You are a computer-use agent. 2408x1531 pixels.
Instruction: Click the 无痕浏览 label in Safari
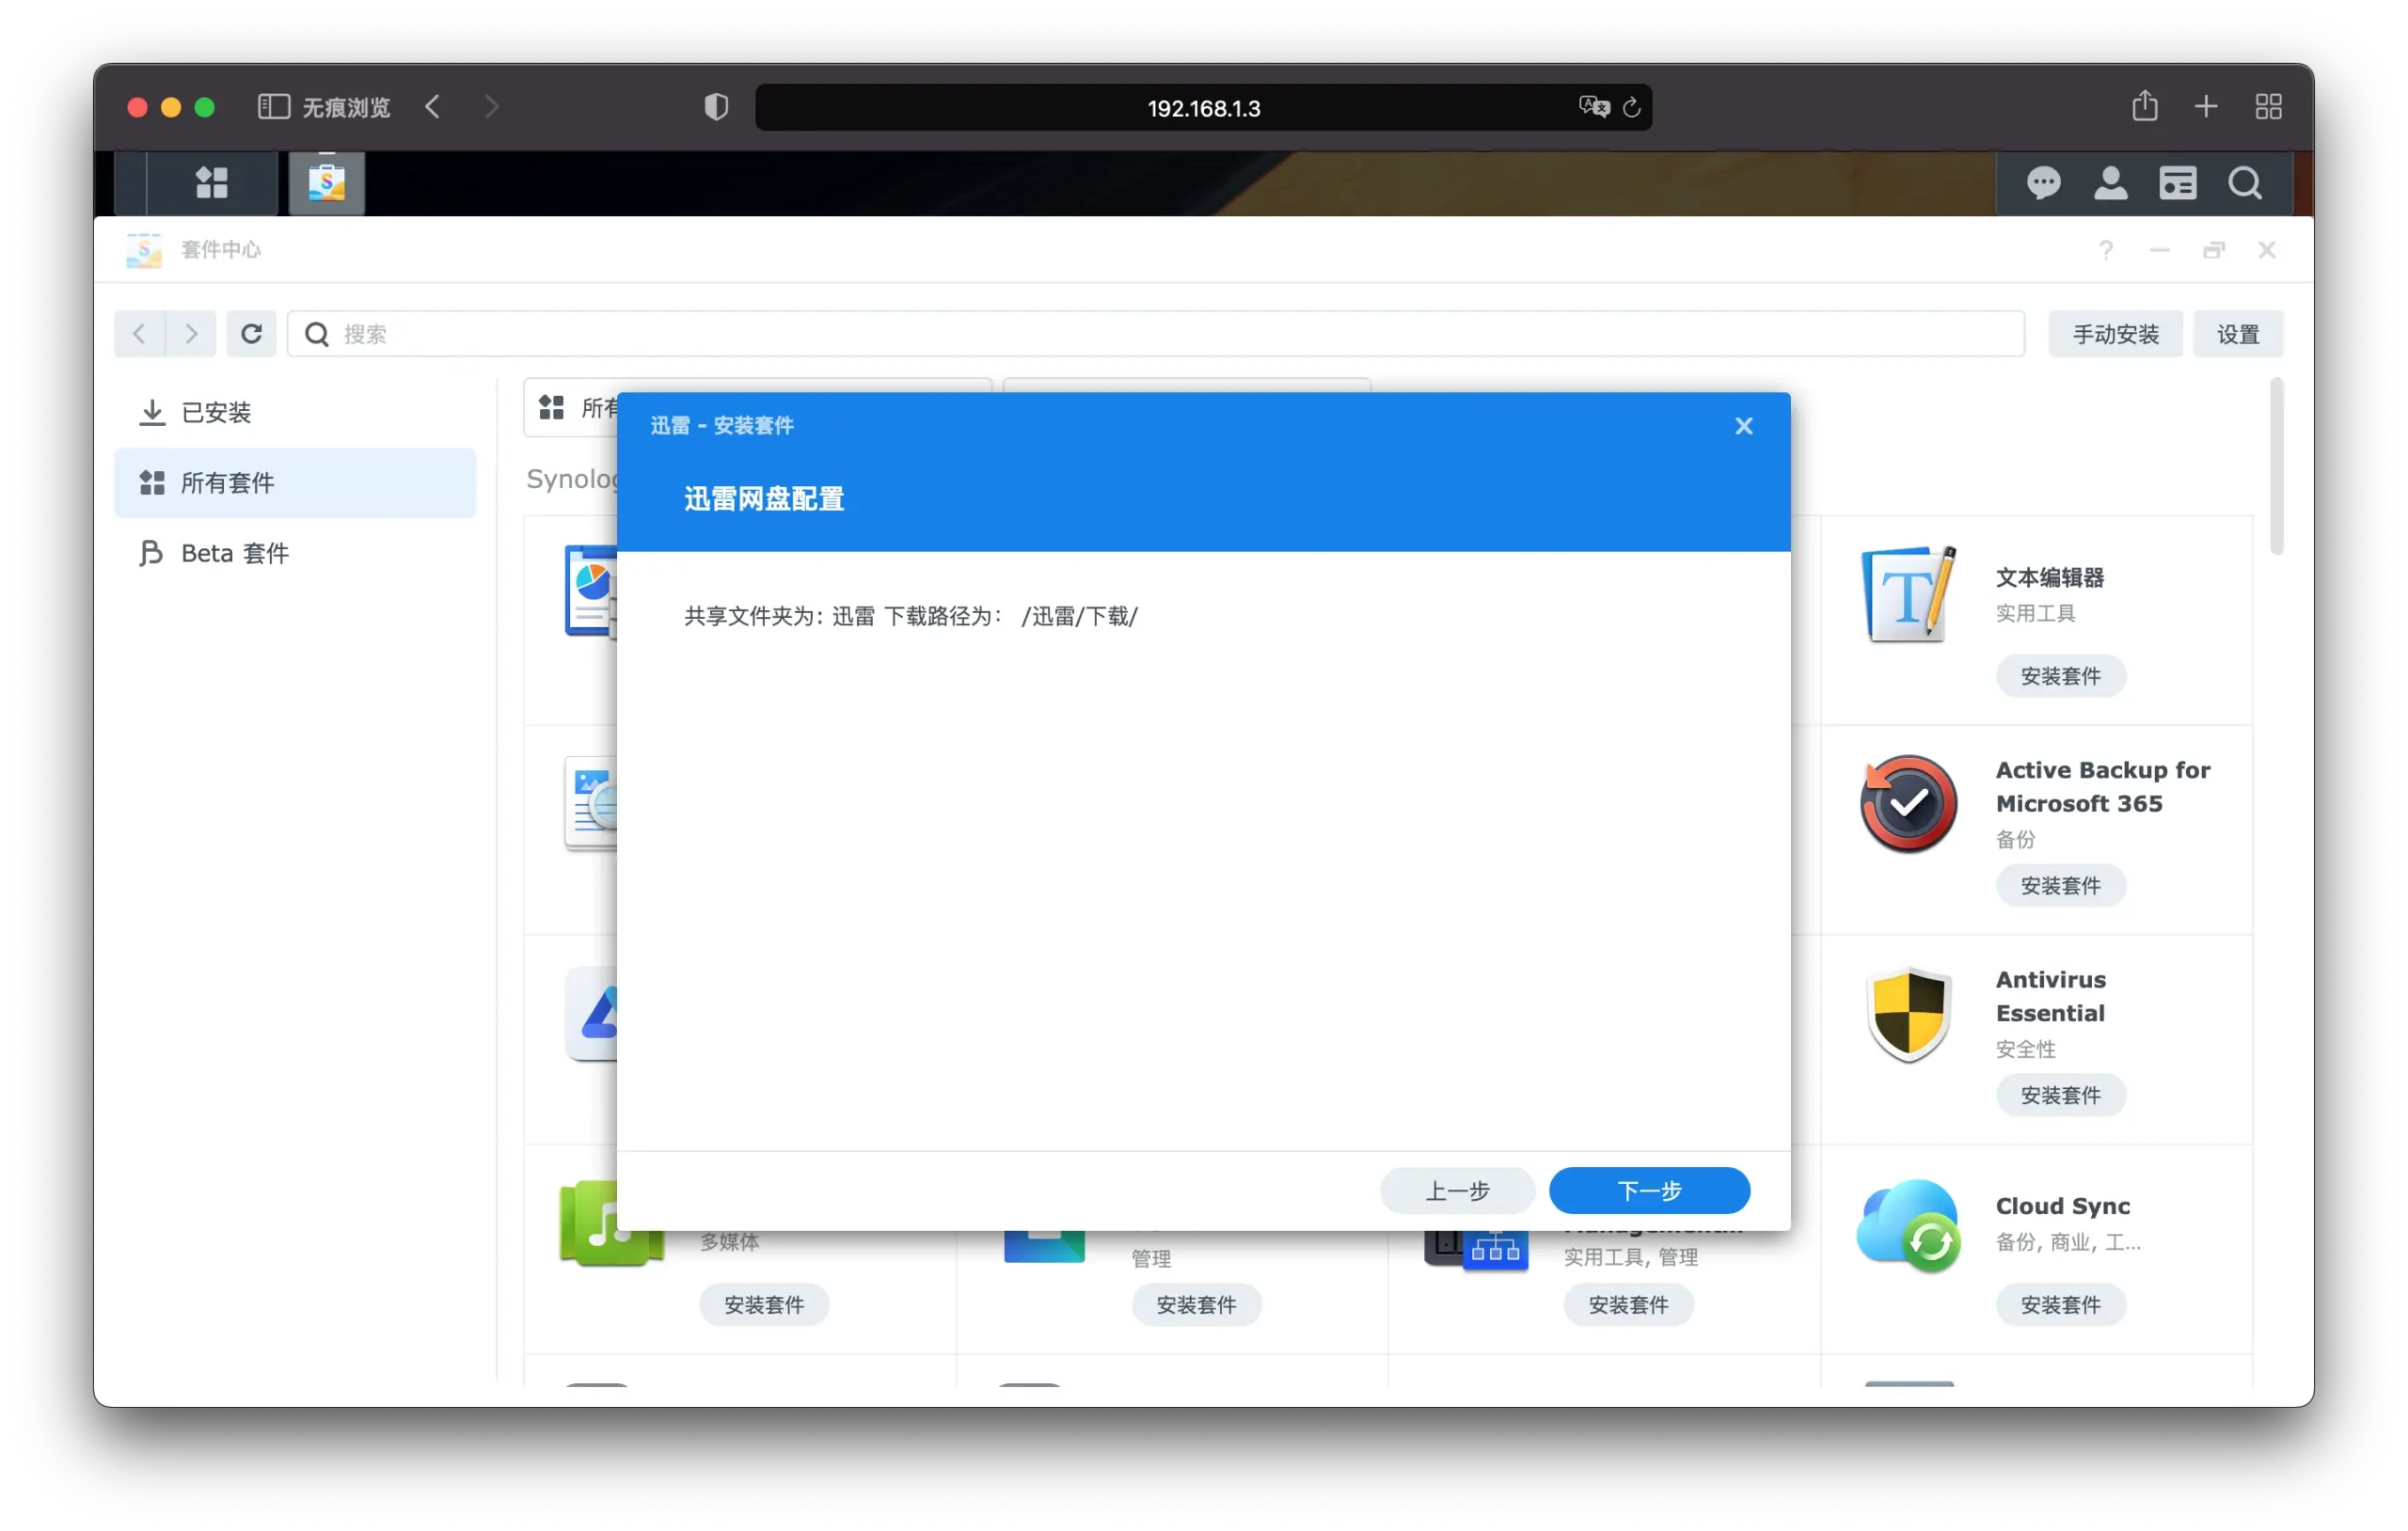[346, 107]
